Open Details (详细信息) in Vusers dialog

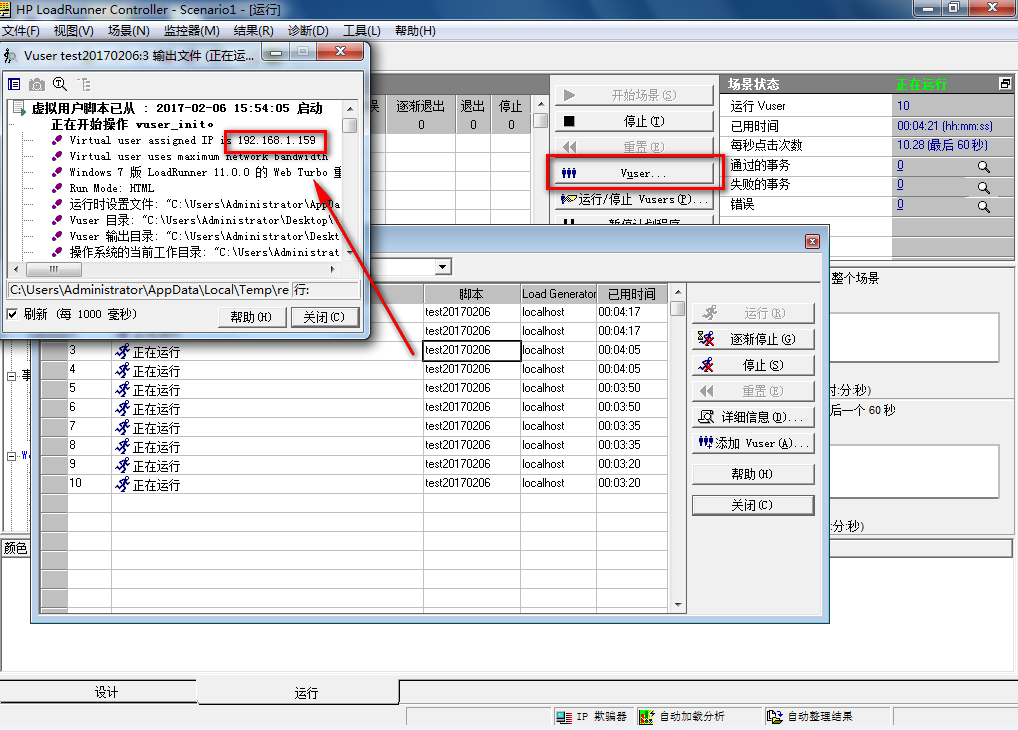coord(753,417)
